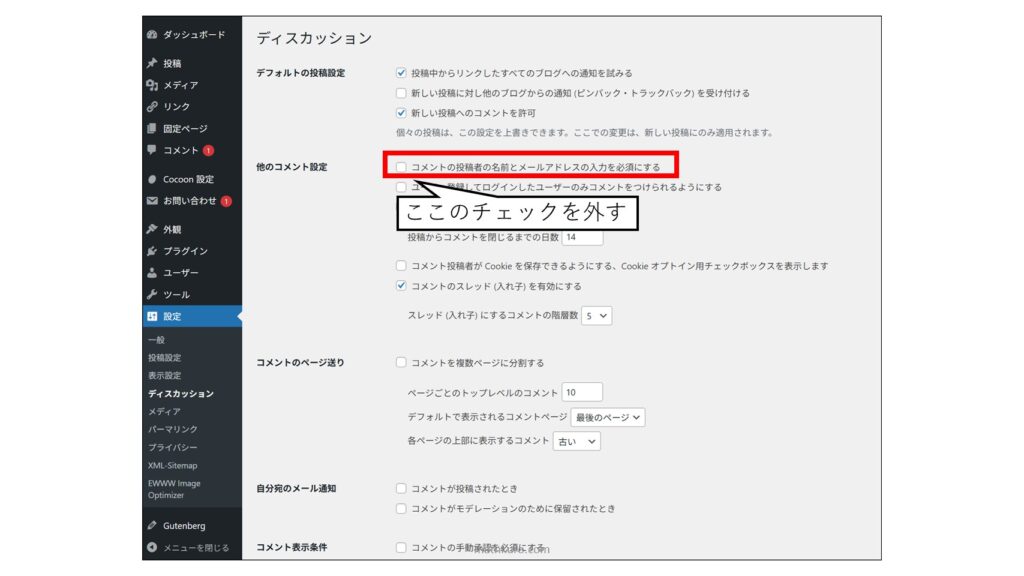Open thread depth dropdown showing 5

(x=596, y=315)
